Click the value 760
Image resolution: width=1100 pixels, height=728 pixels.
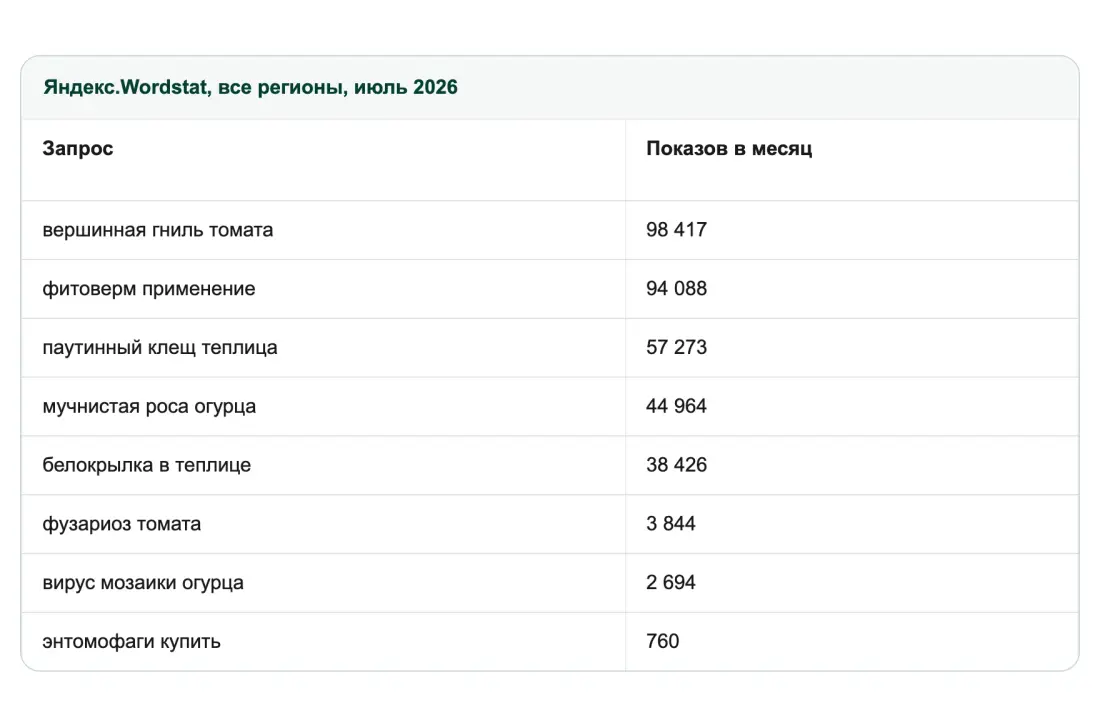point(662,642)
